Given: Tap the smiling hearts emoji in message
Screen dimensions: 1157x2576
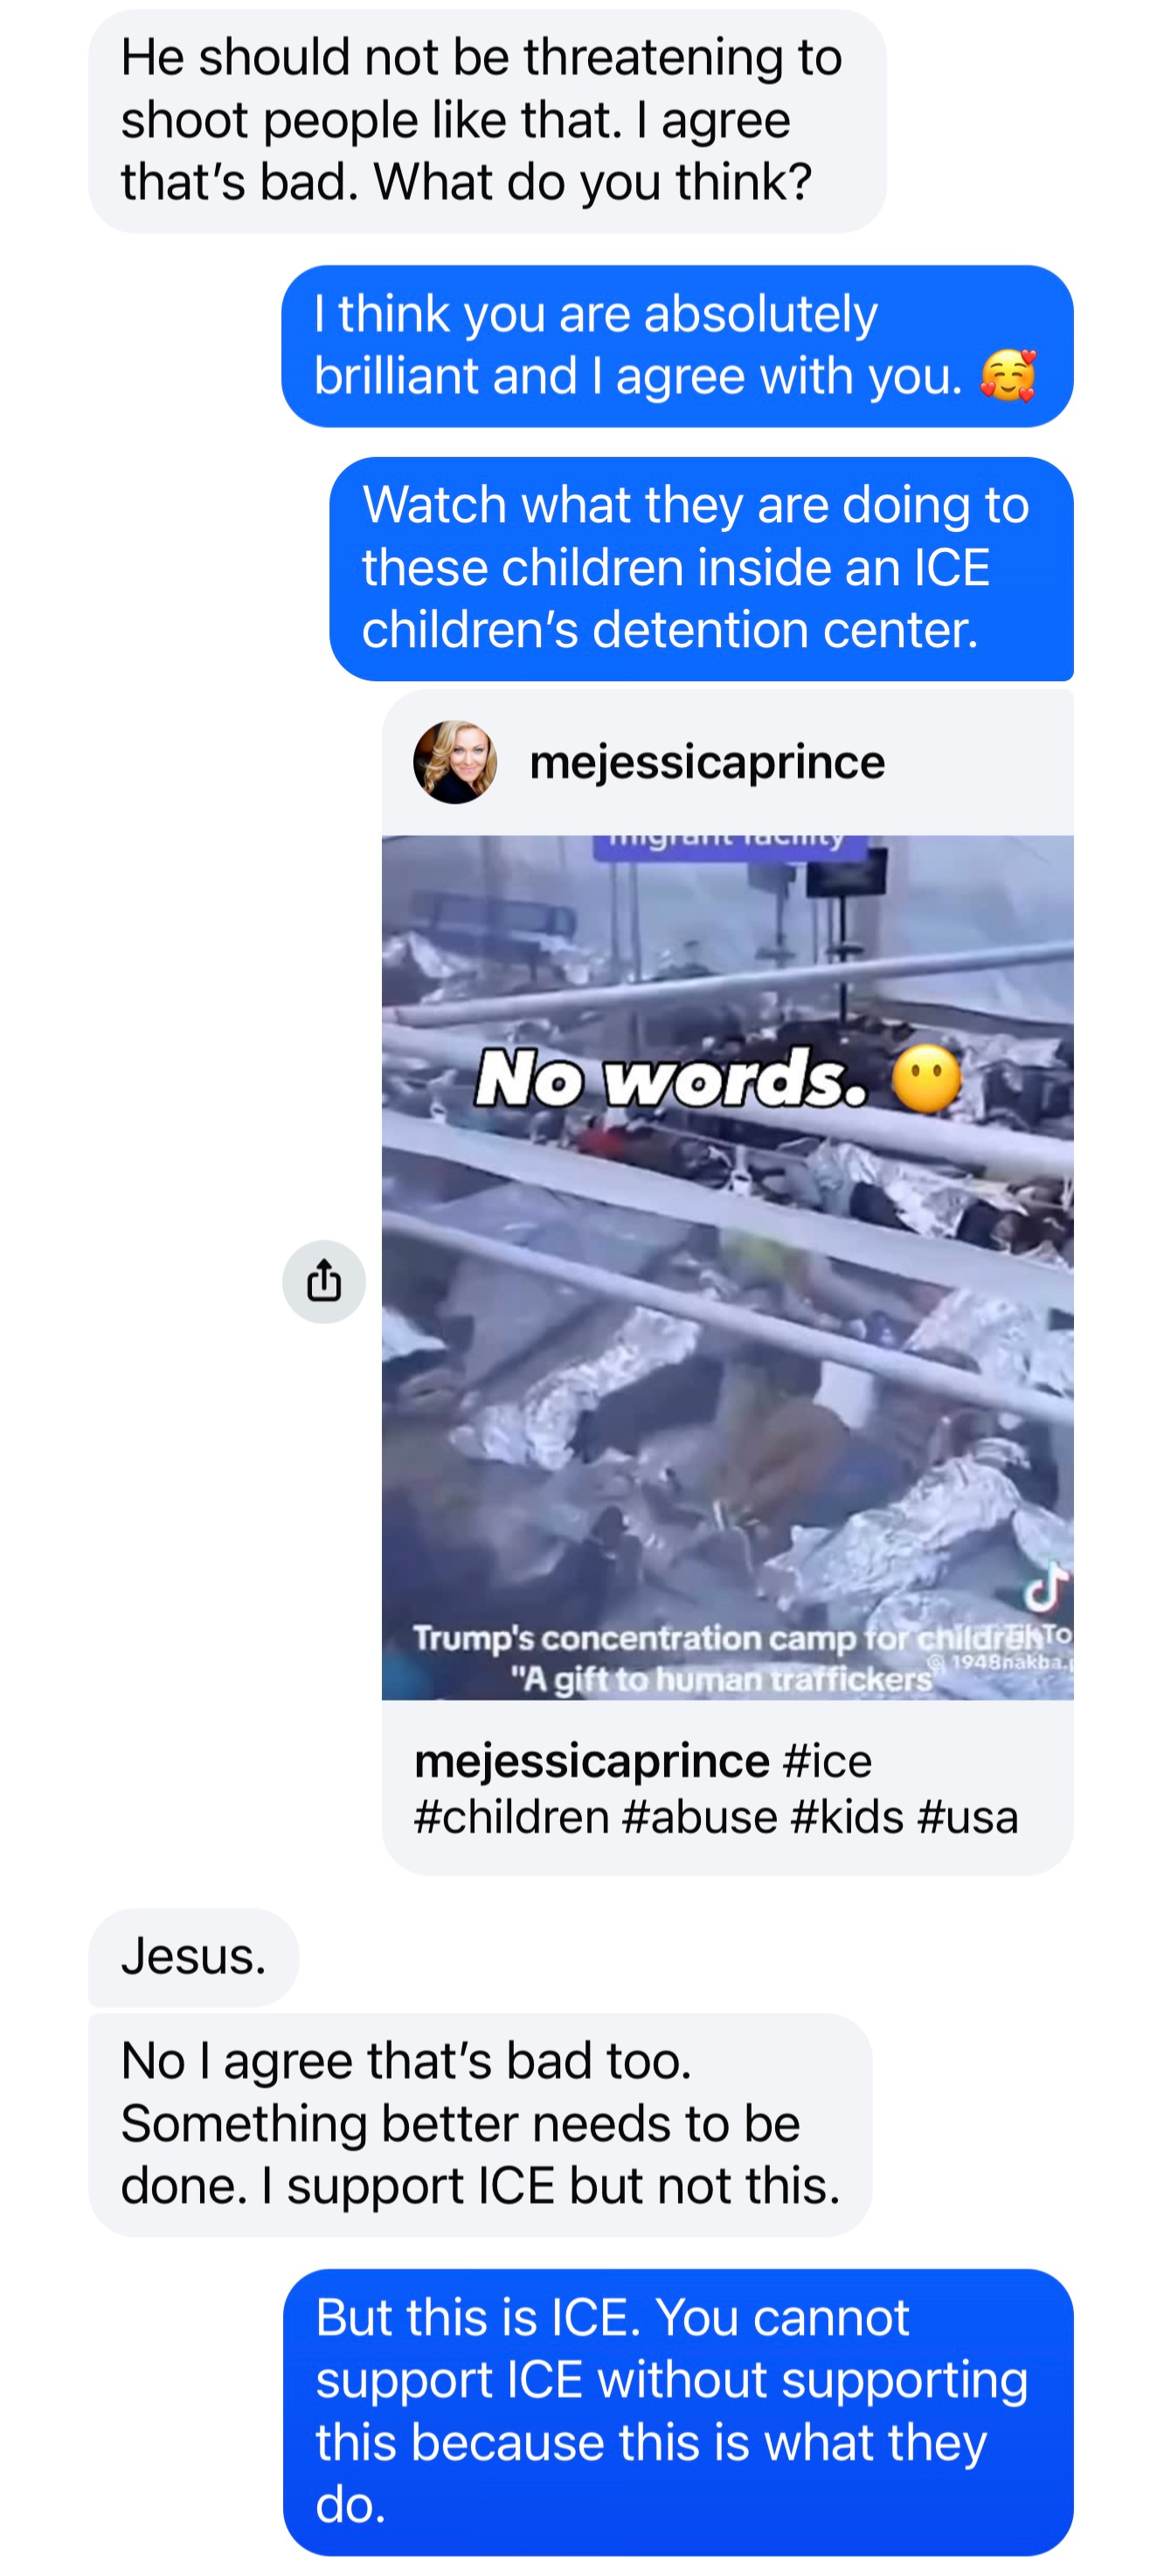Looking at the screenshot, I should click(x=1007, y=376).
